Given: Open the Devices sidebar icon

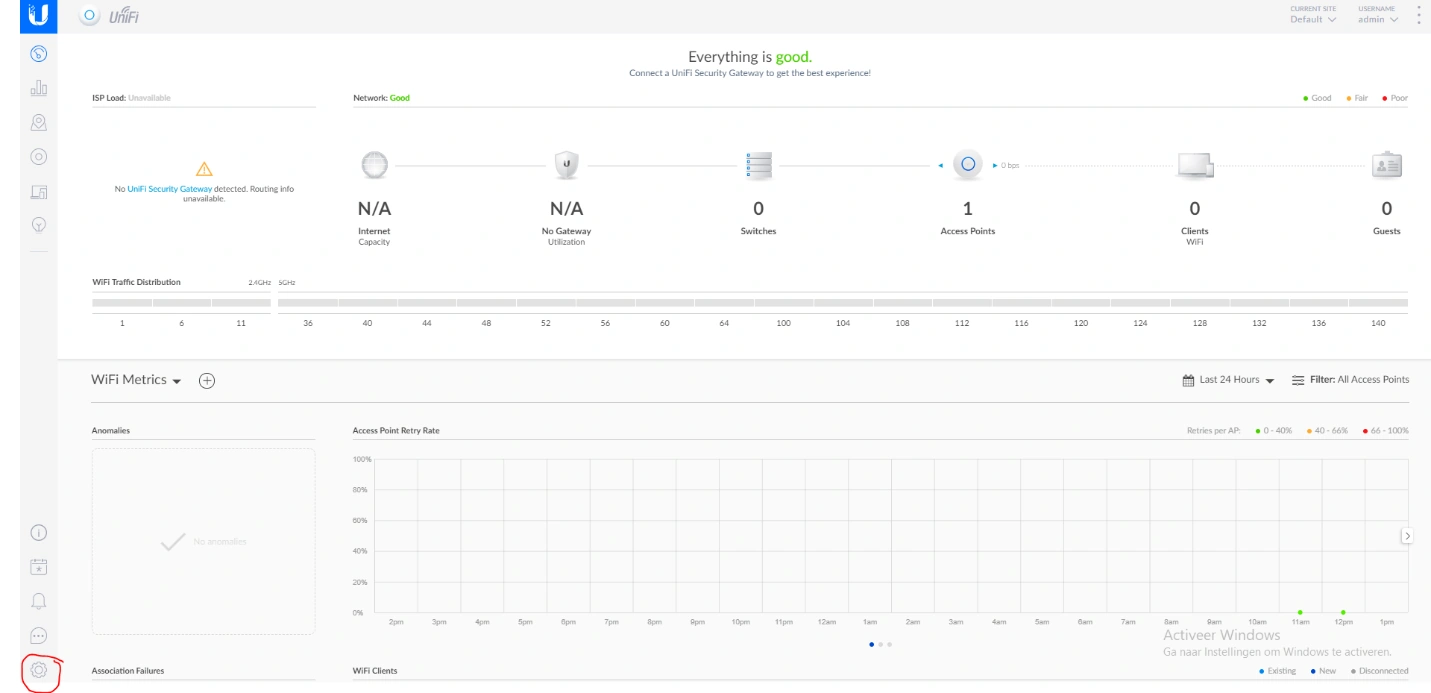Looking at the screenshot, I should point(39,157).
